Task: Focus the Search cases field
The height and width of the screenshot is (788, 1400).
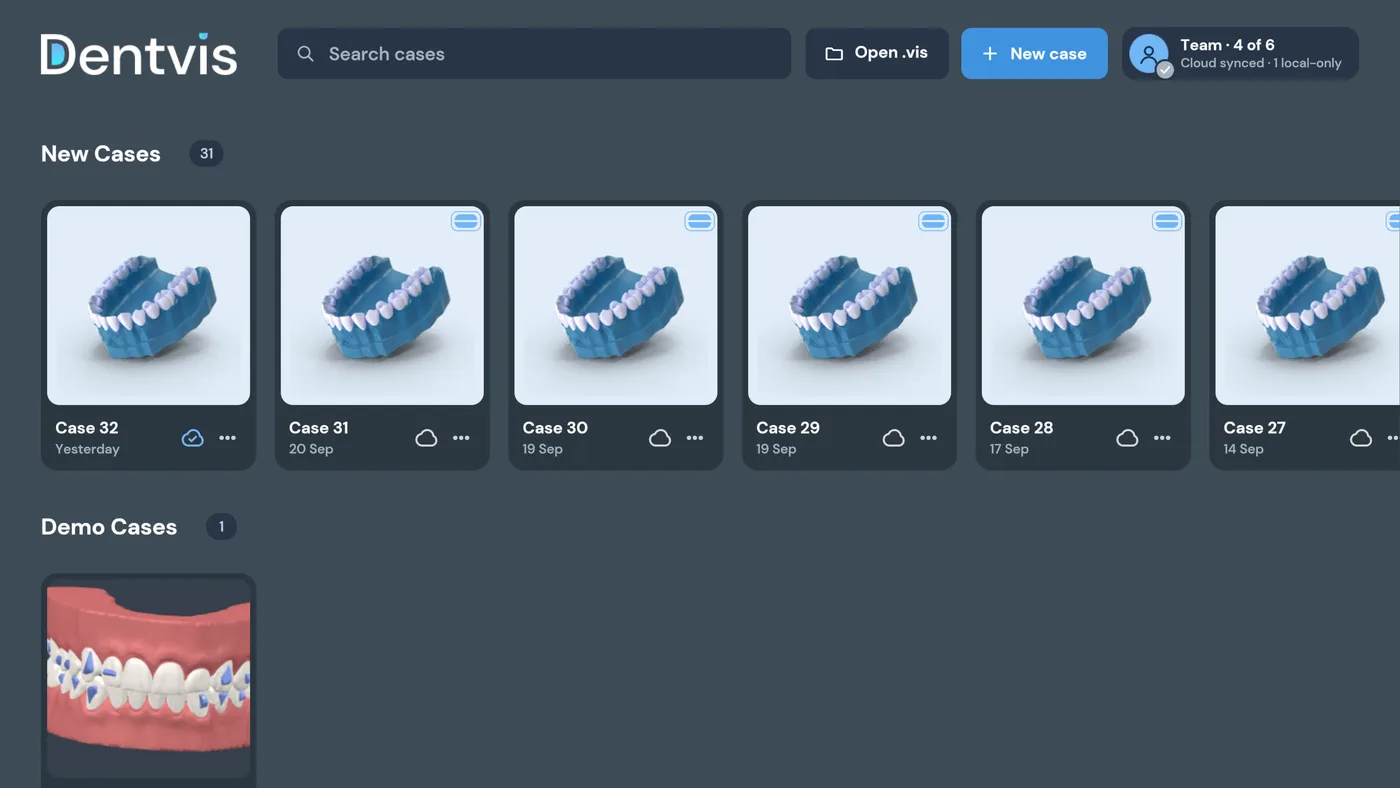Action: point(534,54)
